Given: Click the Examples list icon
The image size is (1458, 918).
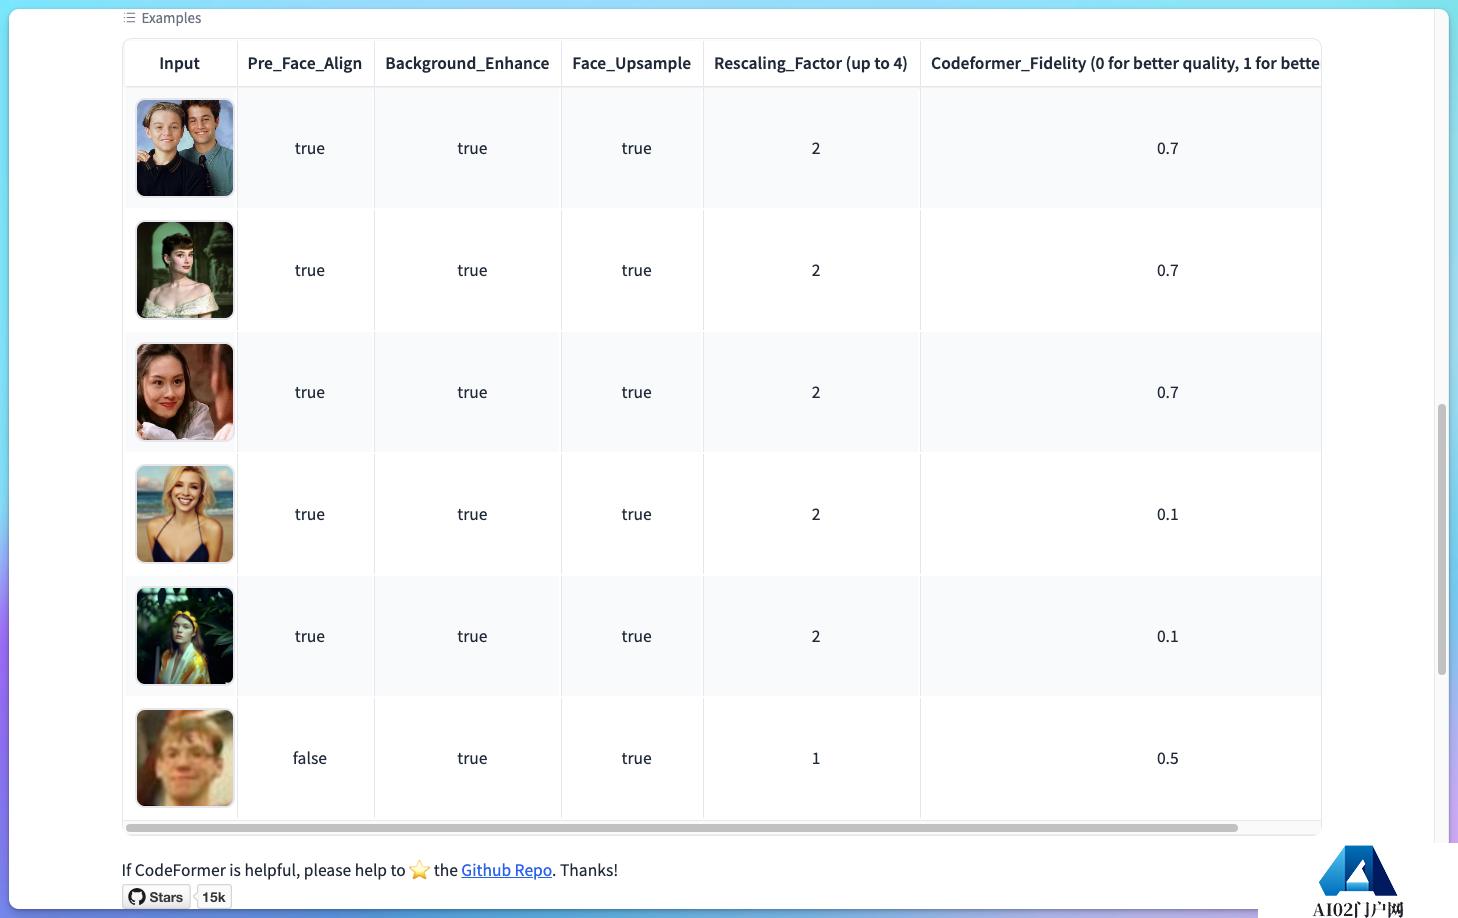Looking at the screenshot, I should point(129,18).
